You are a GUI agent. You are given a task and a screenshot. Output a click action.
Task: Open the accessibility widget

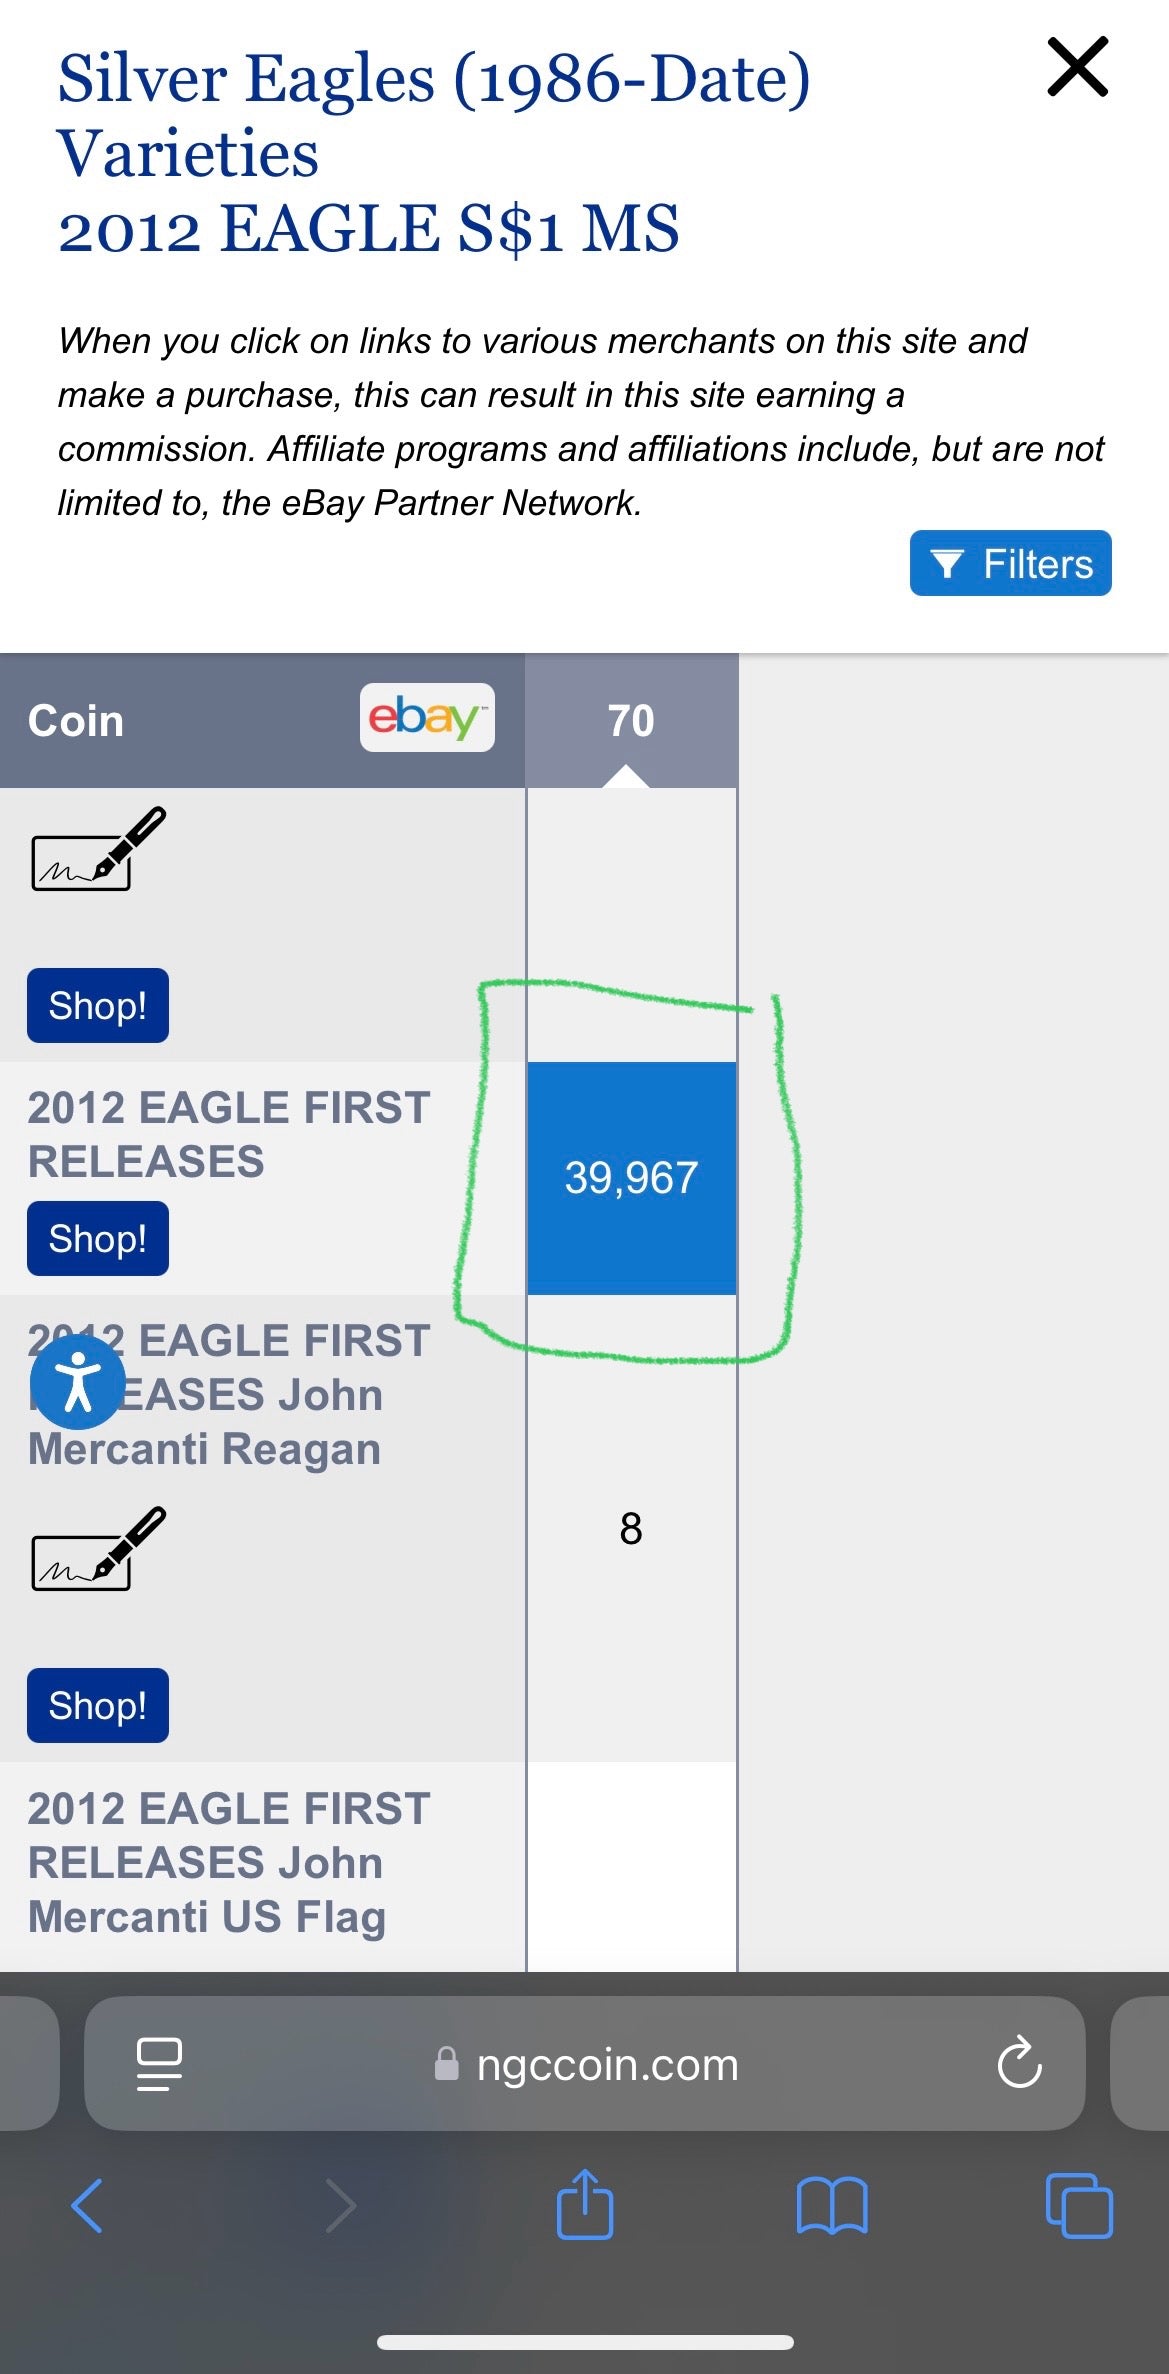(x=78, y=1382)
